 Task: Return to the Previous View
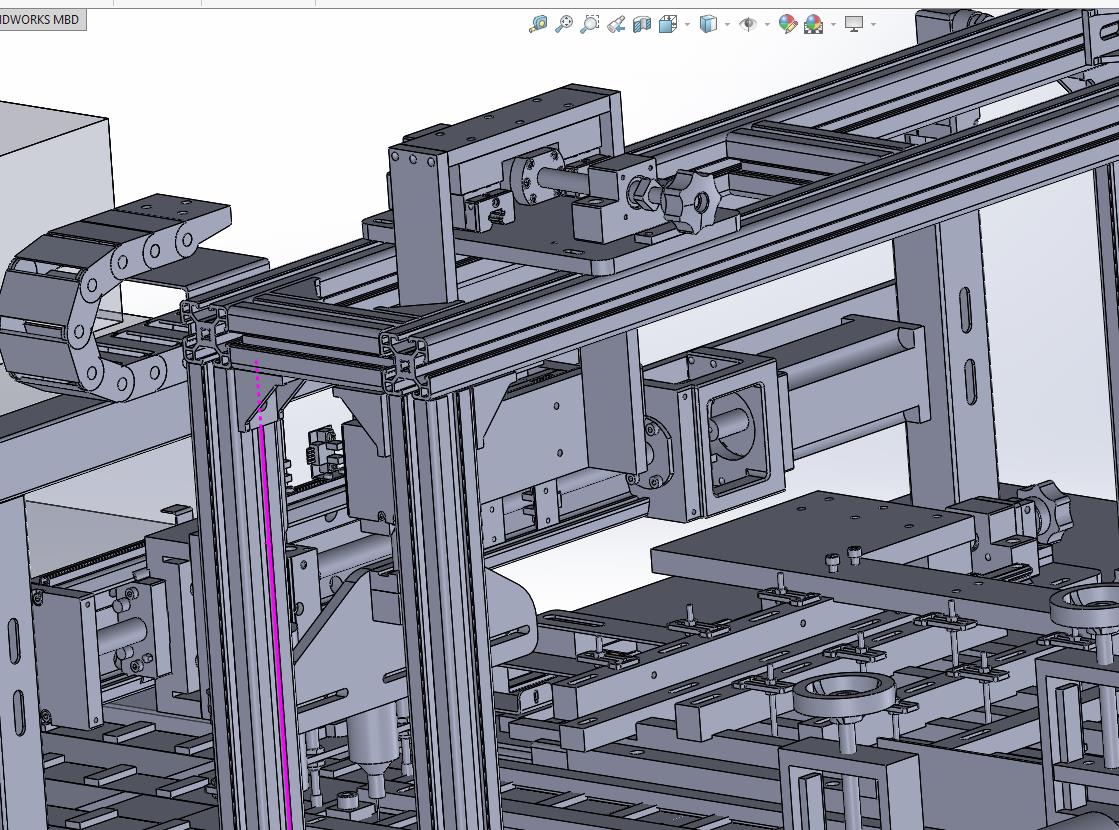click(616, 24)
